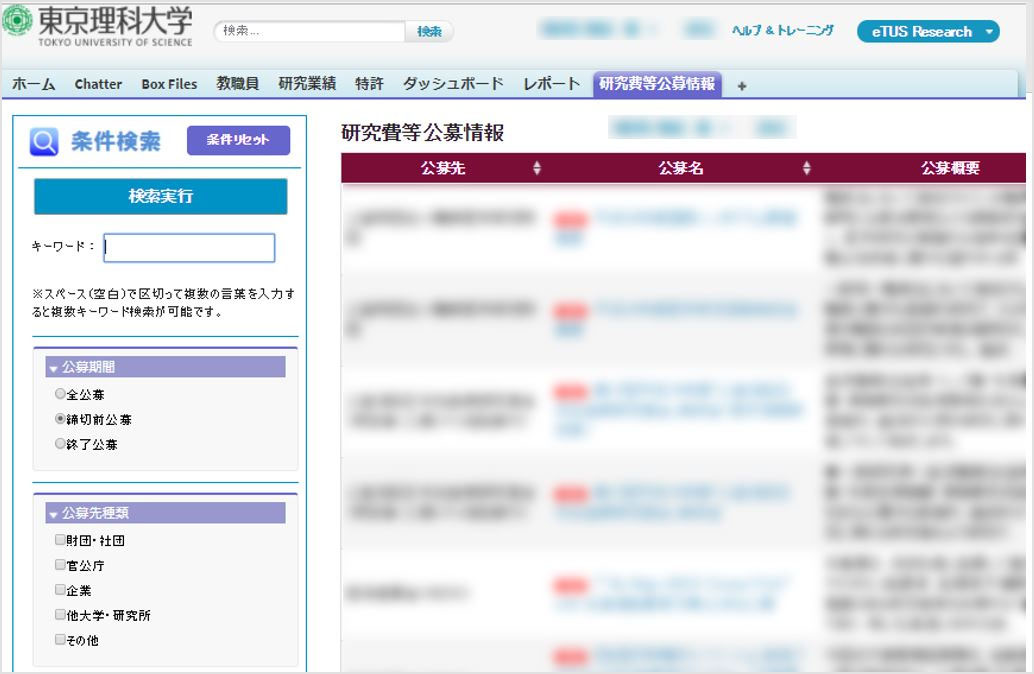Select the 締切前公募 radio option
This screenshot has height=674, width=1034.
[61, 419]
